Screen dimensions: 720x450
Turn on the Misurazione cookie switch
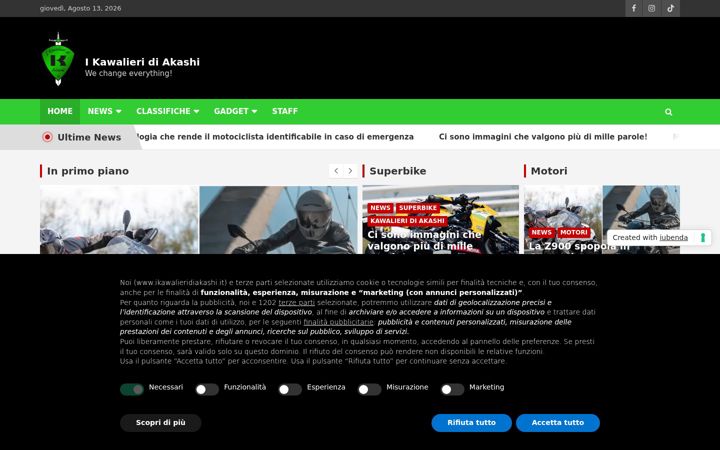[370, 389]
